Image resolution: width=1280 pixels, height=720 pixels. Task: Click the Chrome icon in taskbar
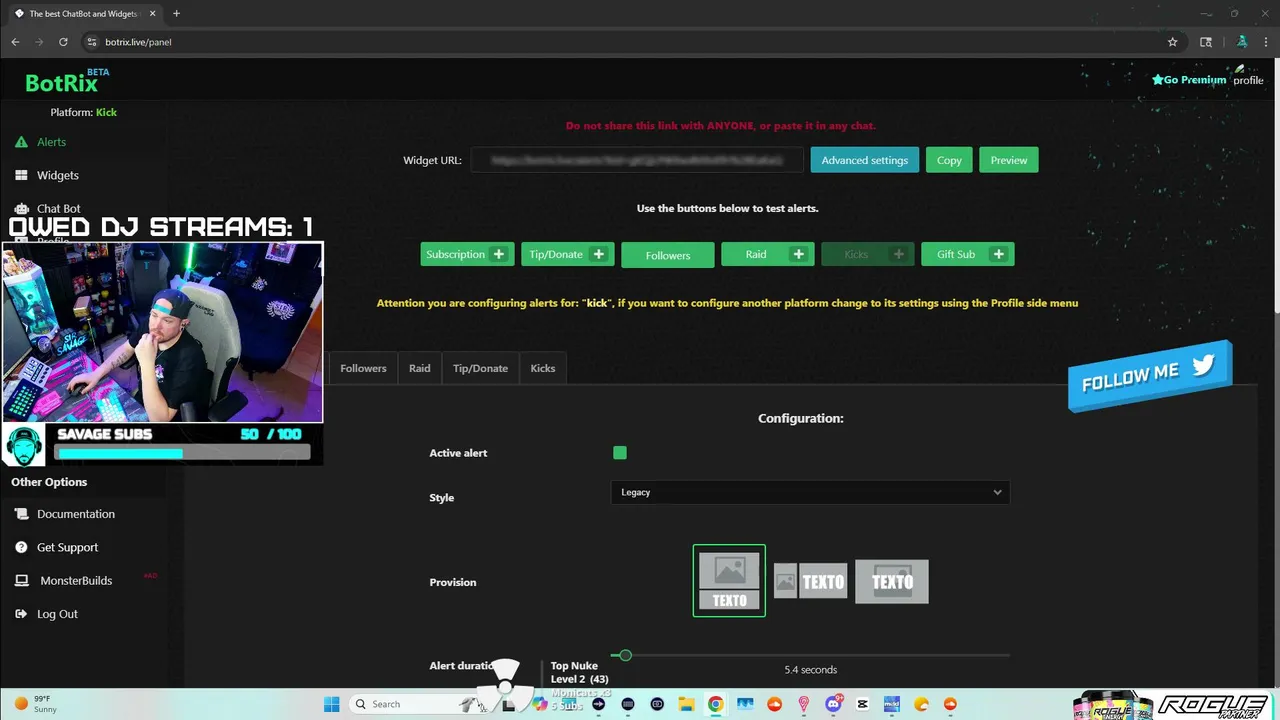[716, 704]
